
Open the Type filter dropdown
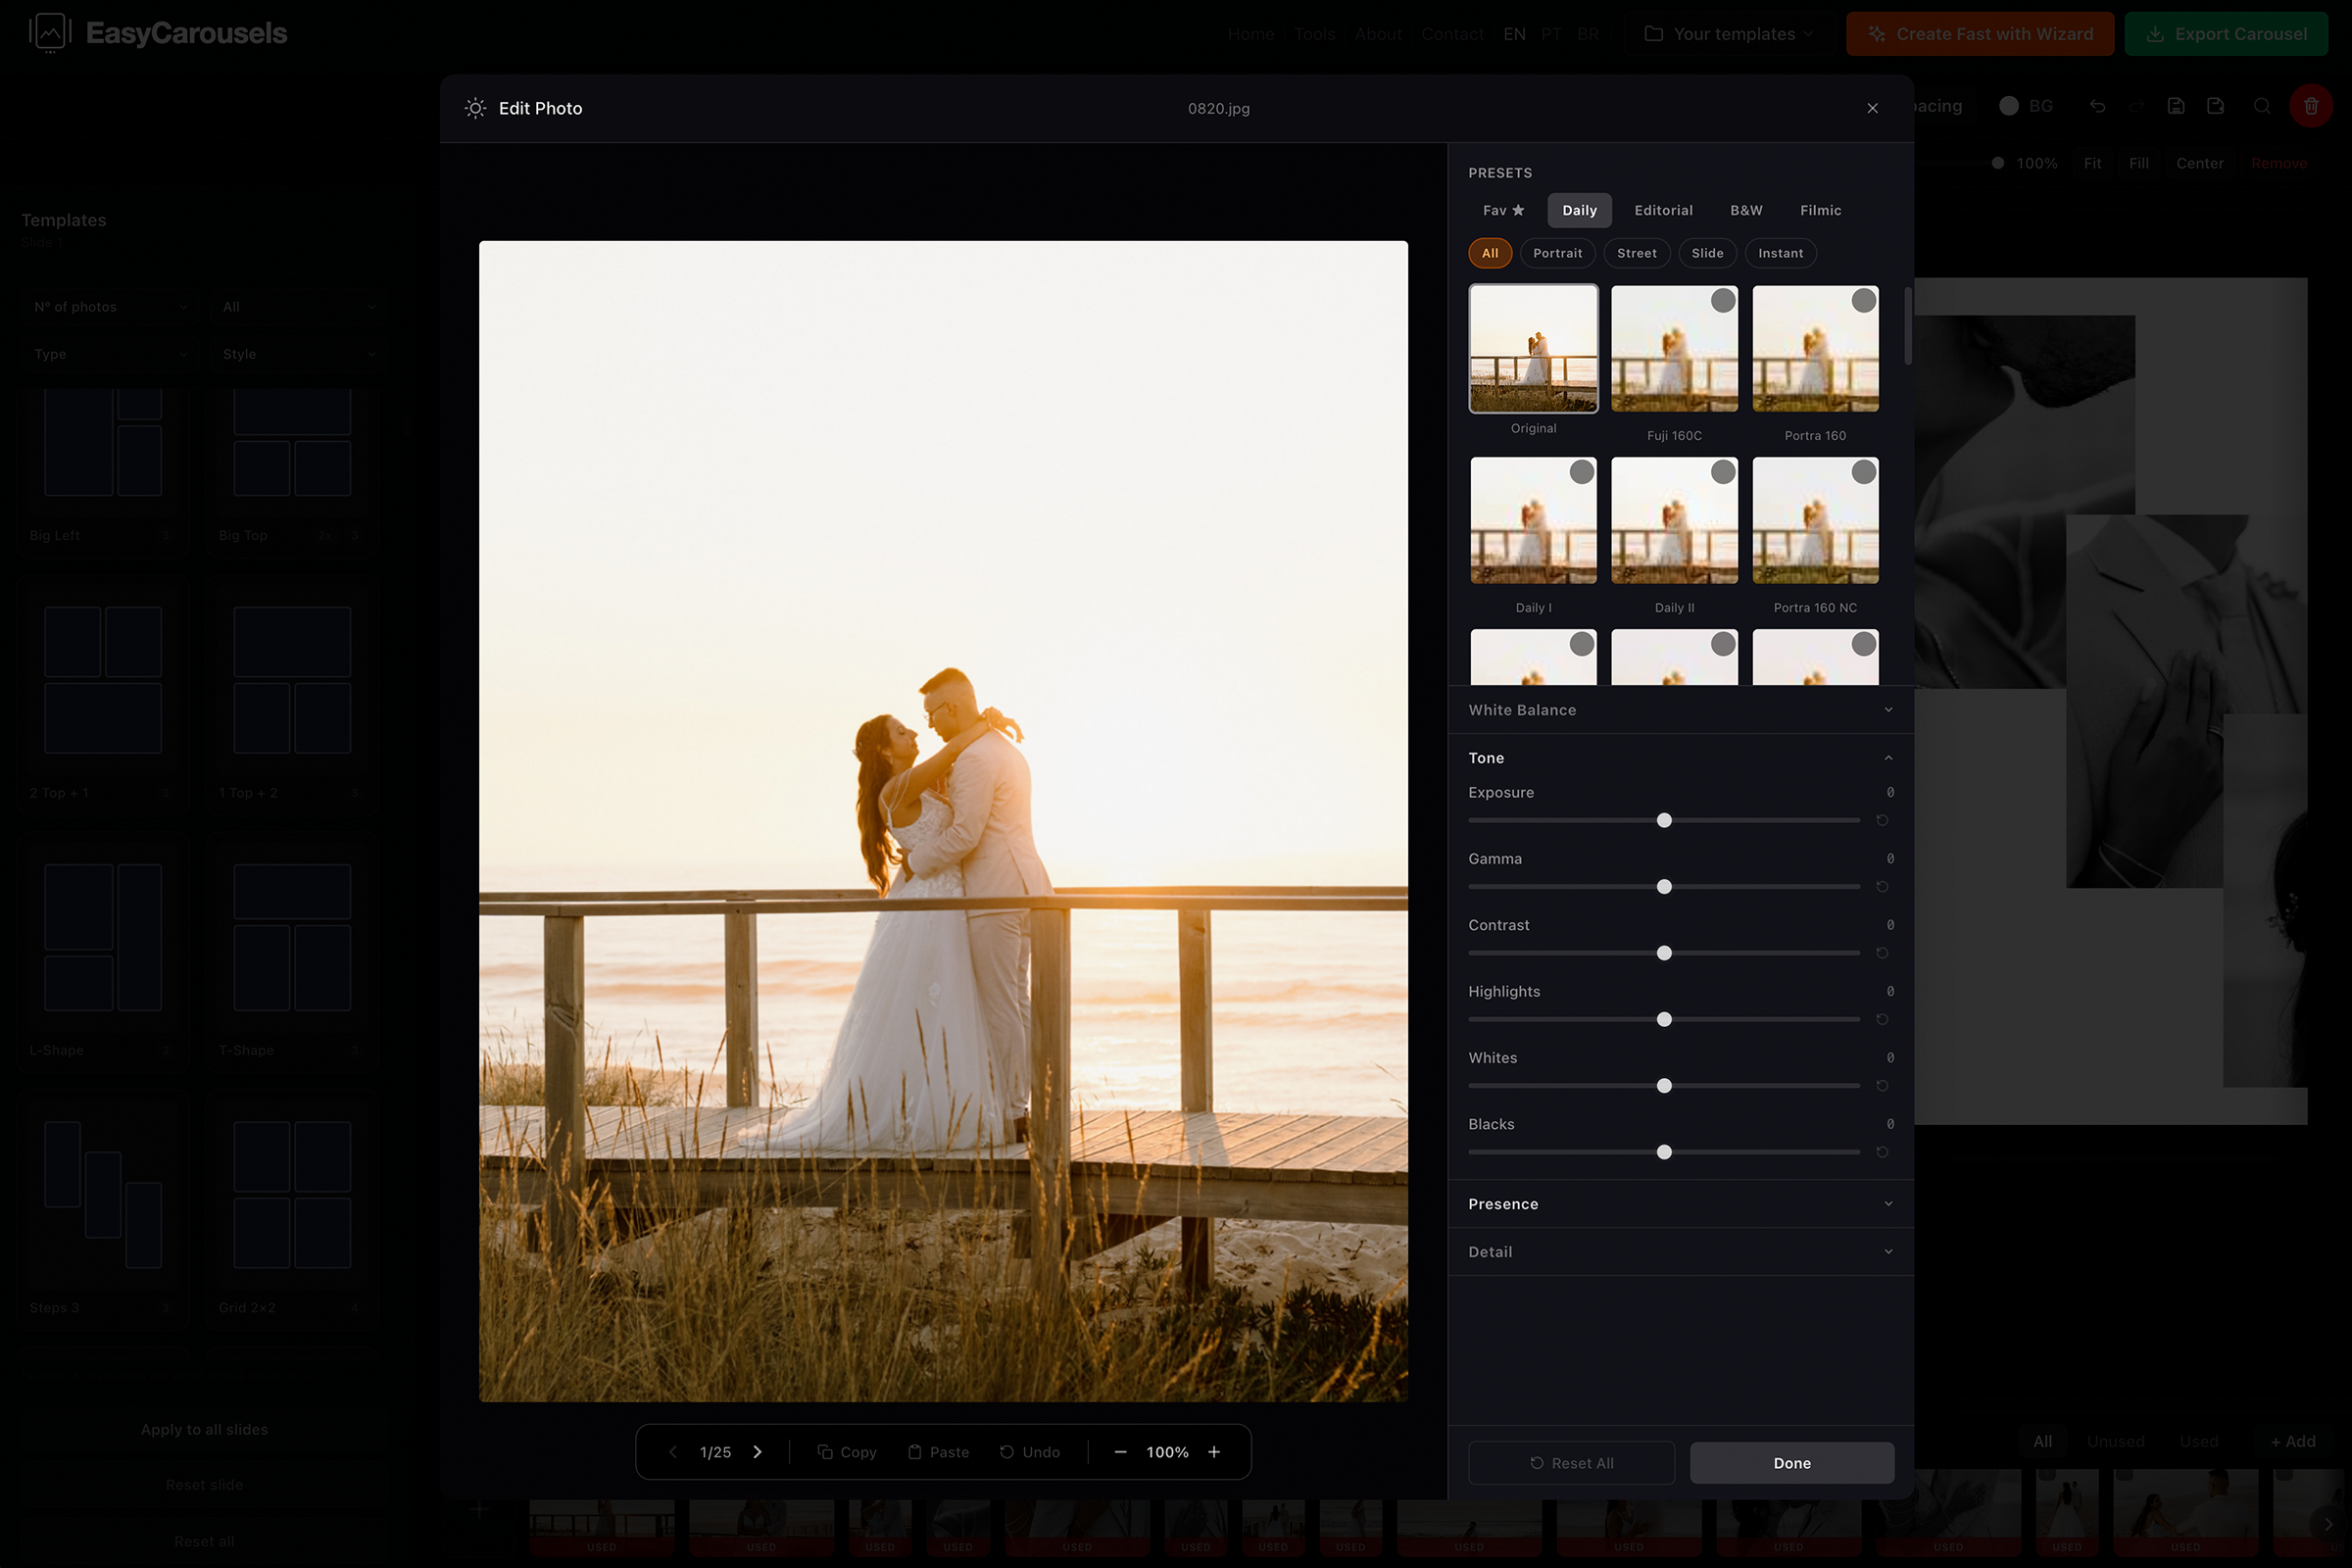point(109,354)
